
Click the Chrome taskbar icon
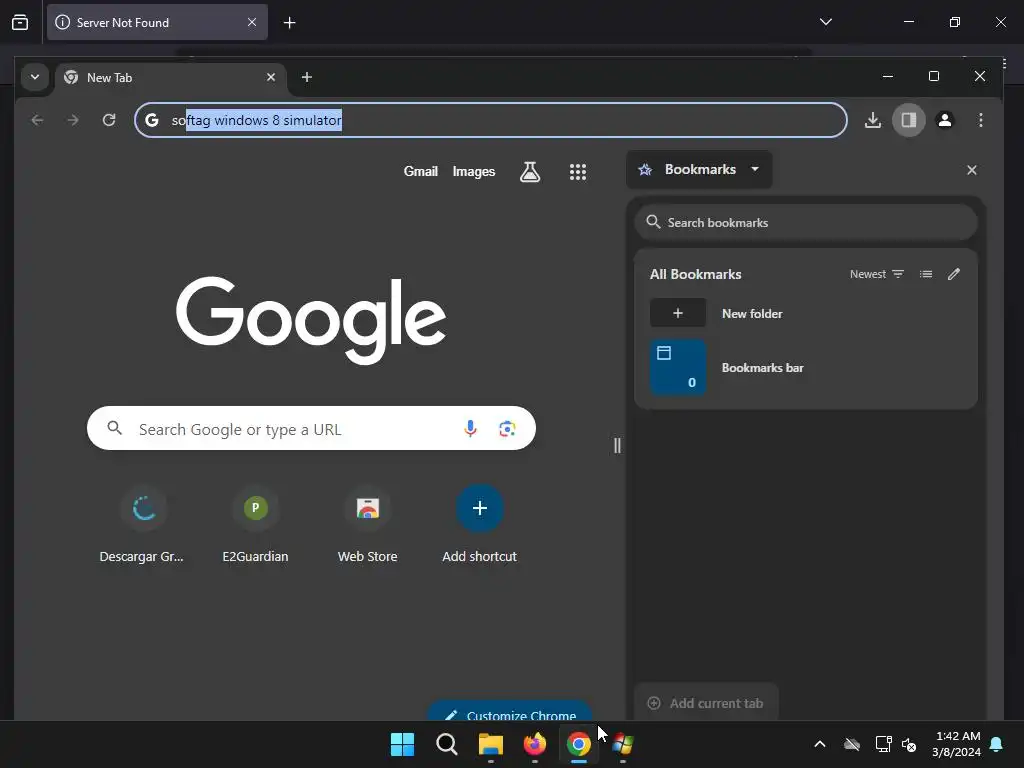click(579, 744)
